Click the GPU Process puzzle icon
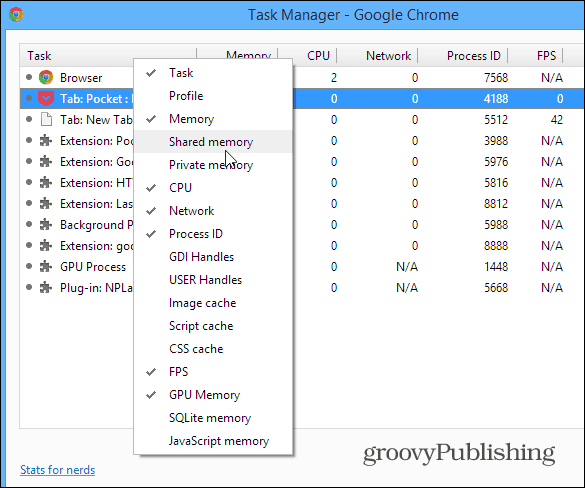 (46, 266)
